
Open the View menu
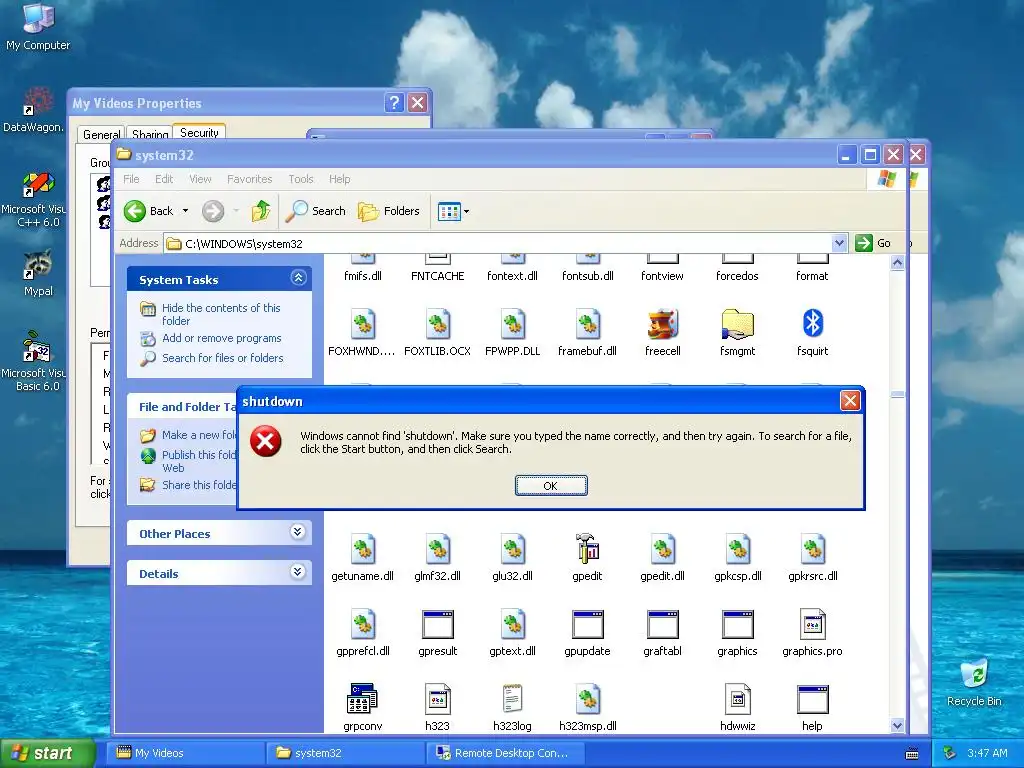pos(200,179)
